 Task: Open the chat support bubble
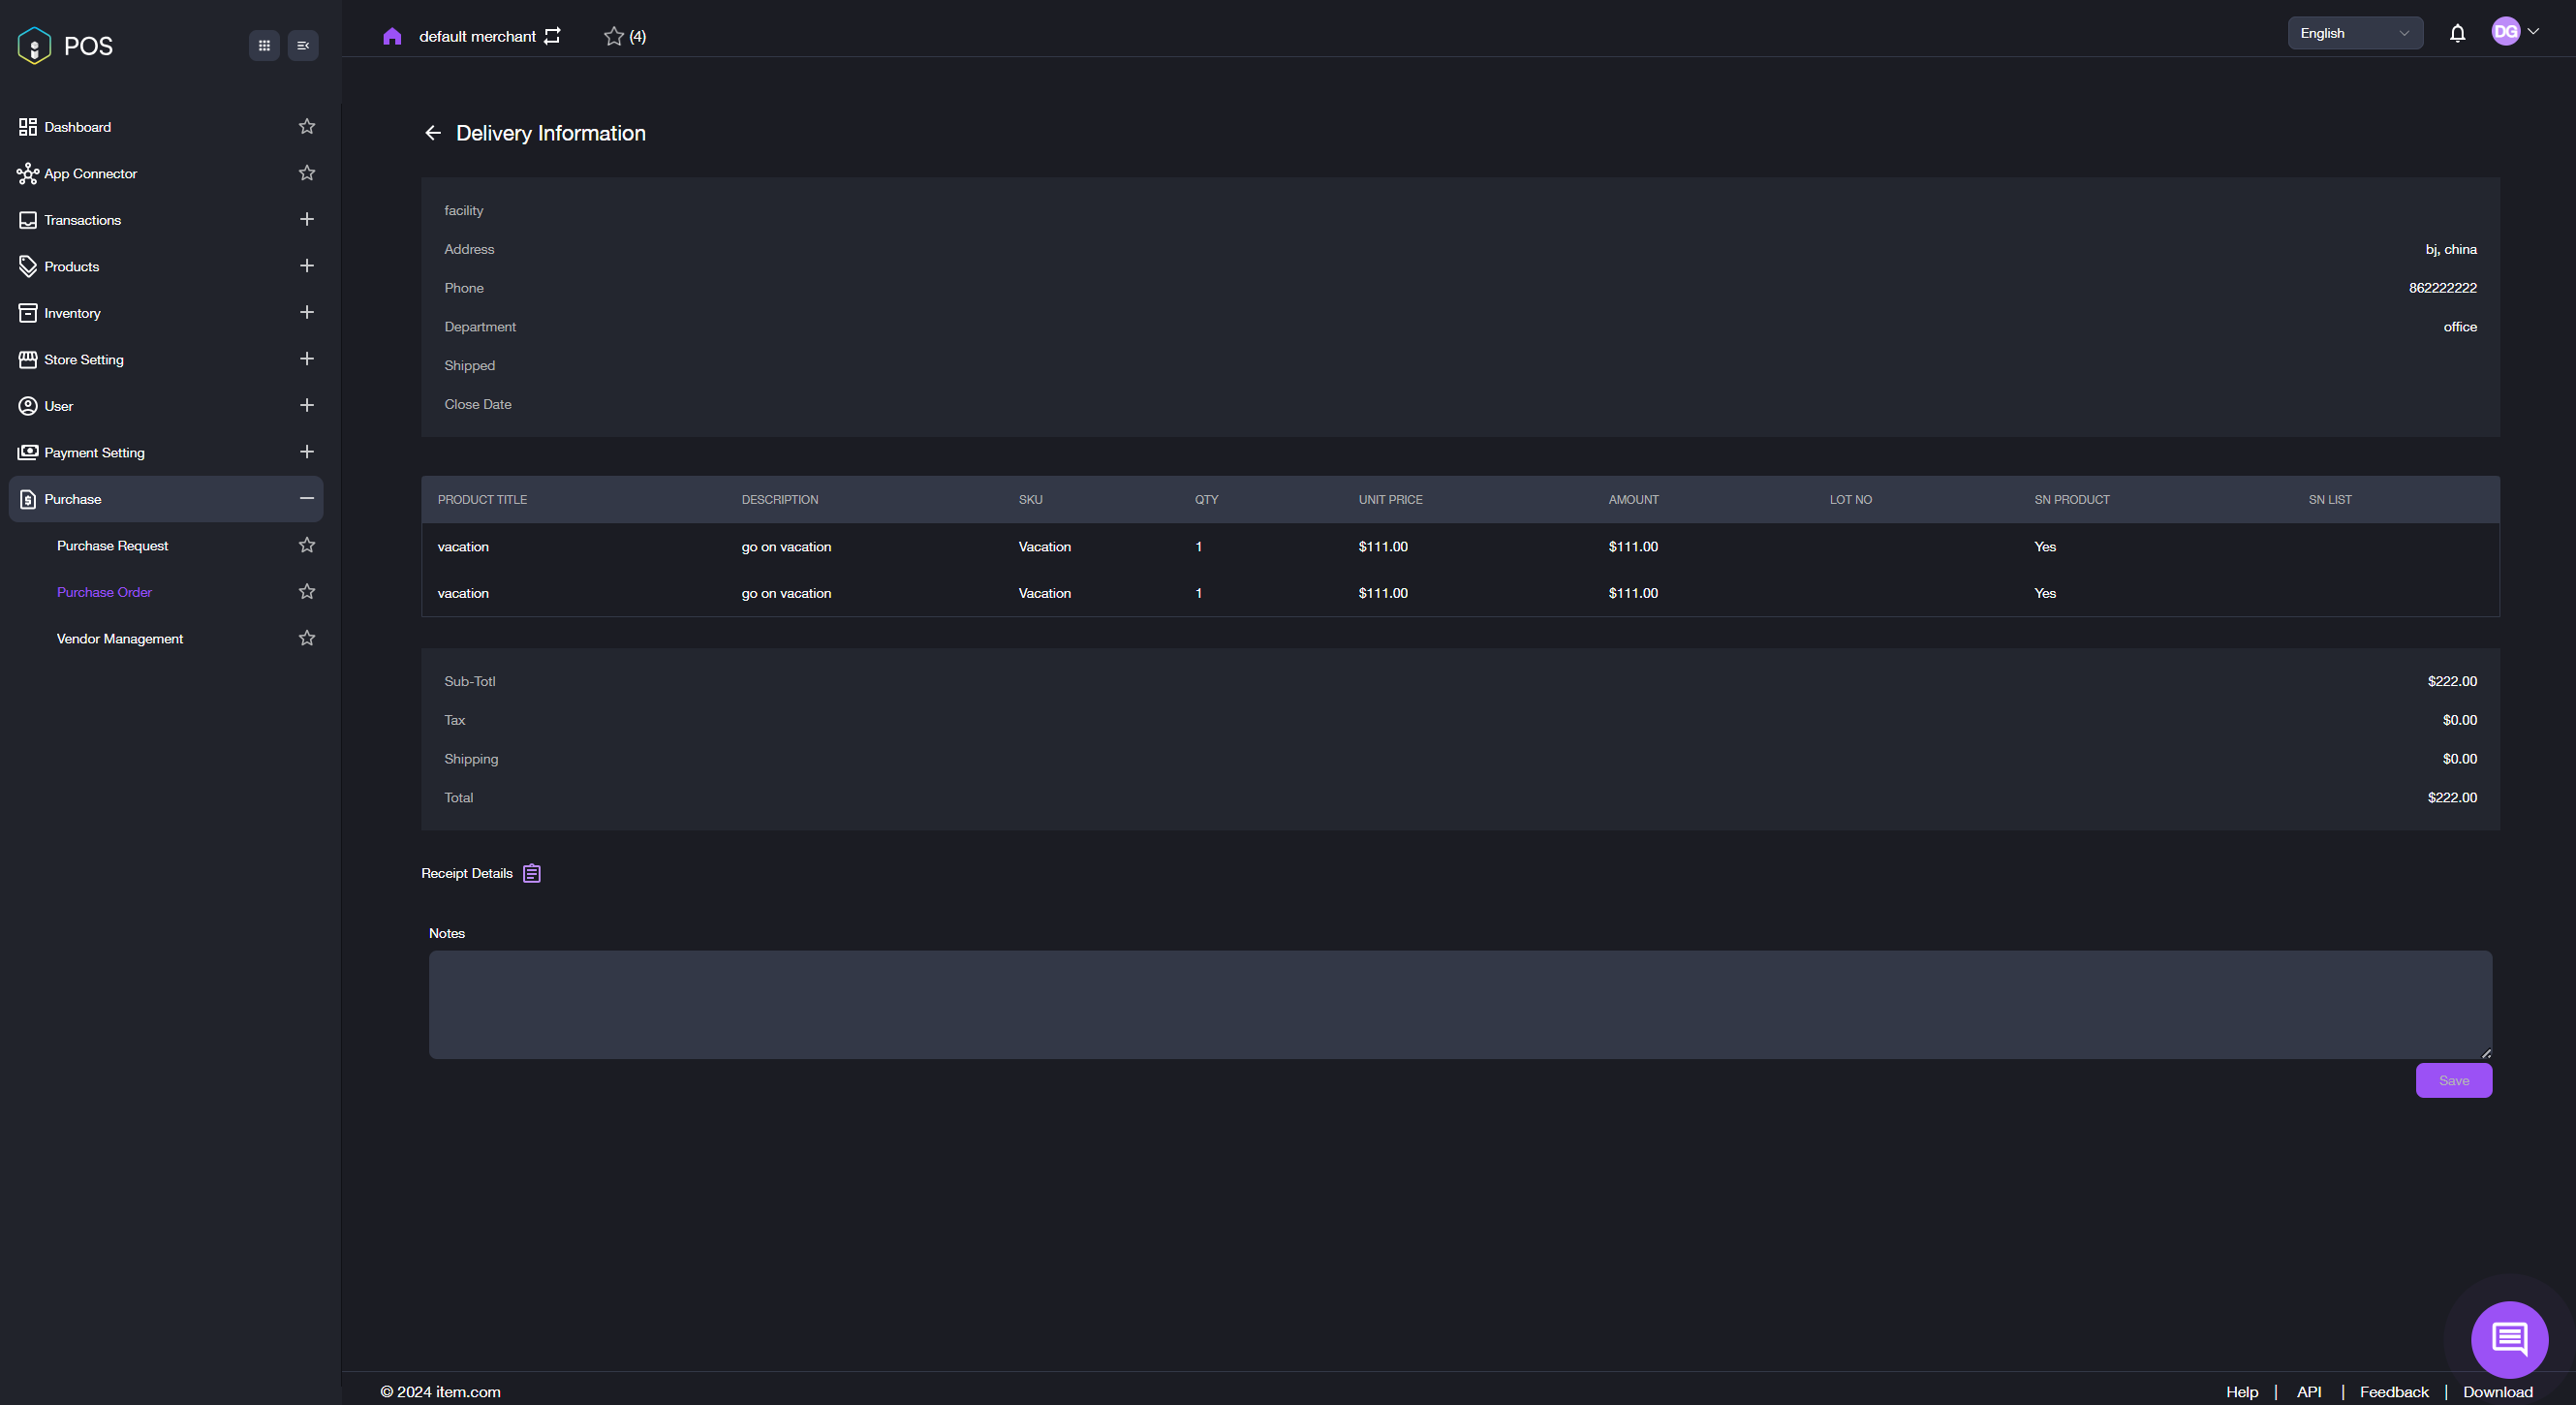click(x=2508, y=1338)
